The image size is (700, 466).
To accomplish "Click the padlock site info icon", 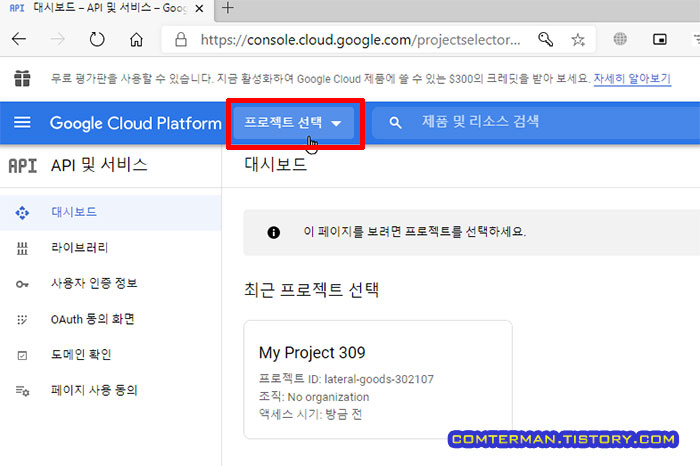I will click(x=181, y=40).
